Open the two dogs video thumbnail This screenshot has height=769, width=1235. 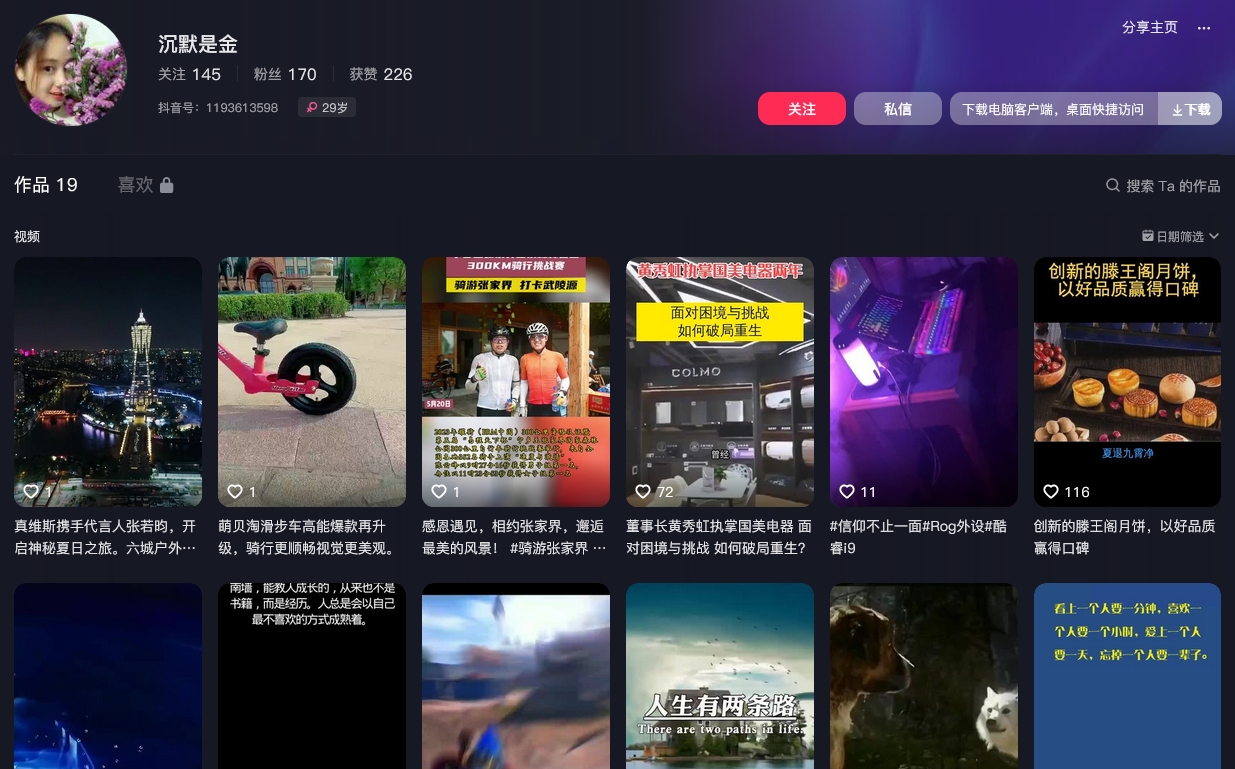[924, 676]
